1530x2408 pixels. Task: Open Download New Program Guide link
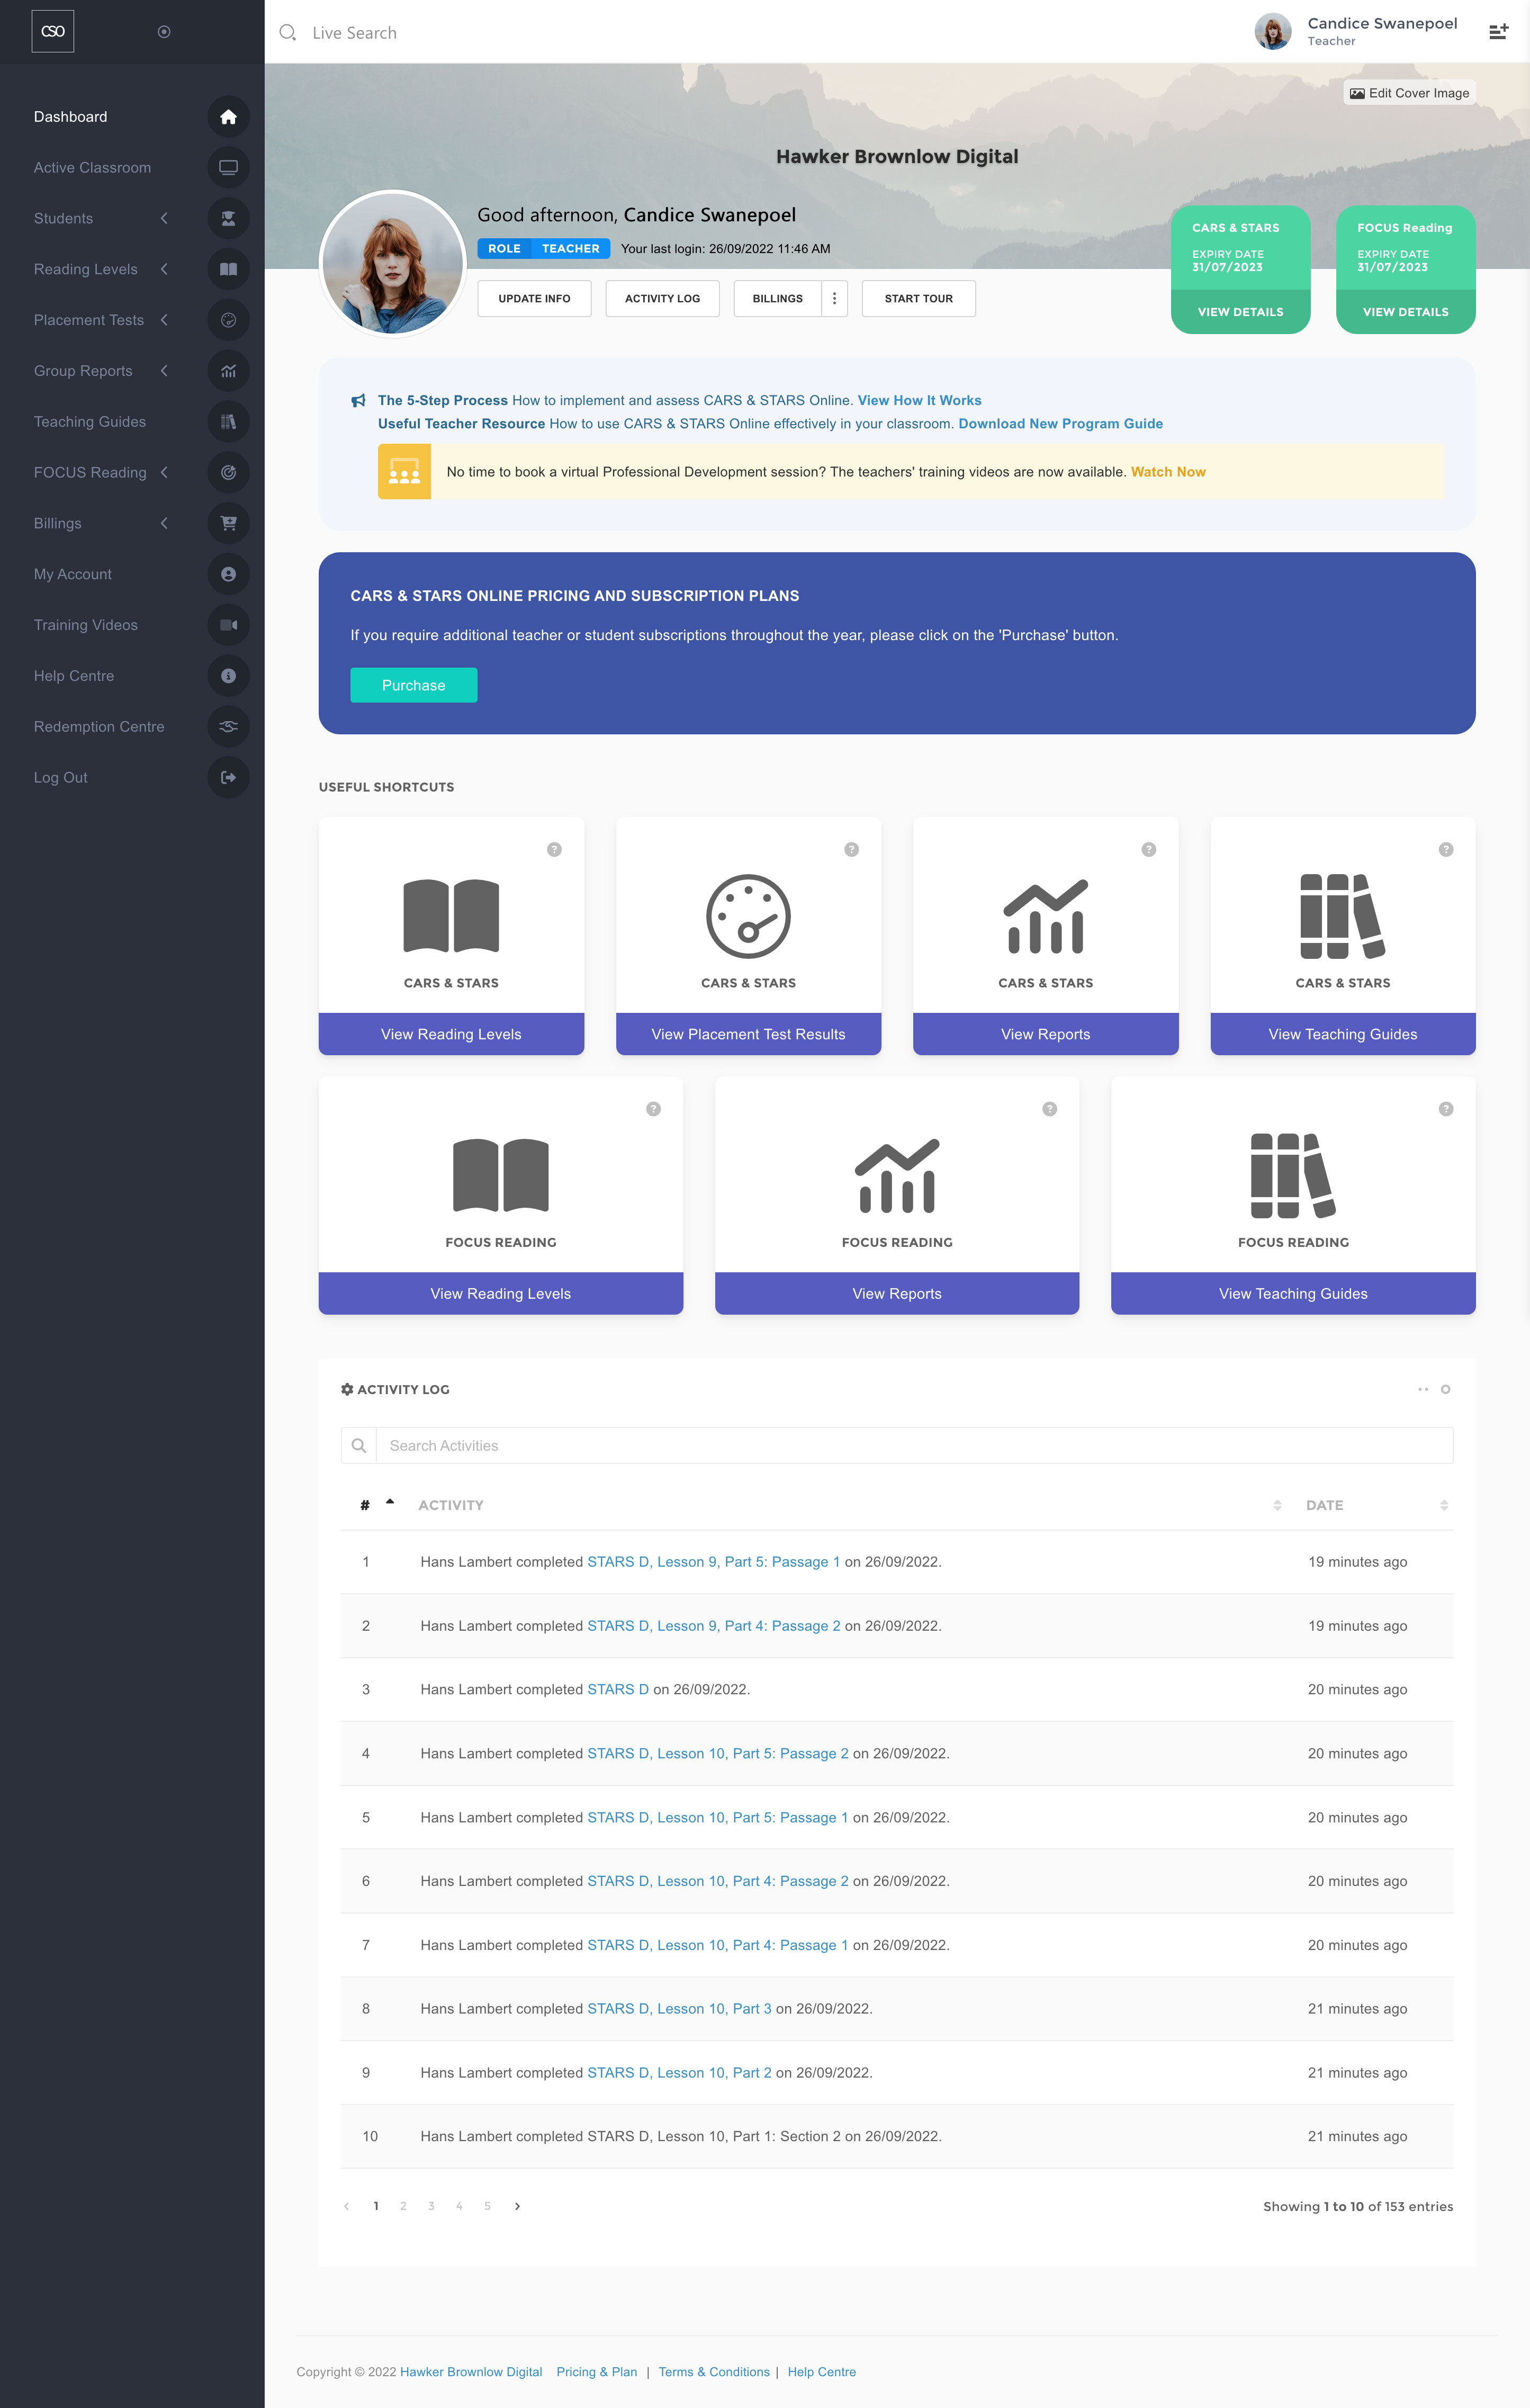pos(1060,424)
